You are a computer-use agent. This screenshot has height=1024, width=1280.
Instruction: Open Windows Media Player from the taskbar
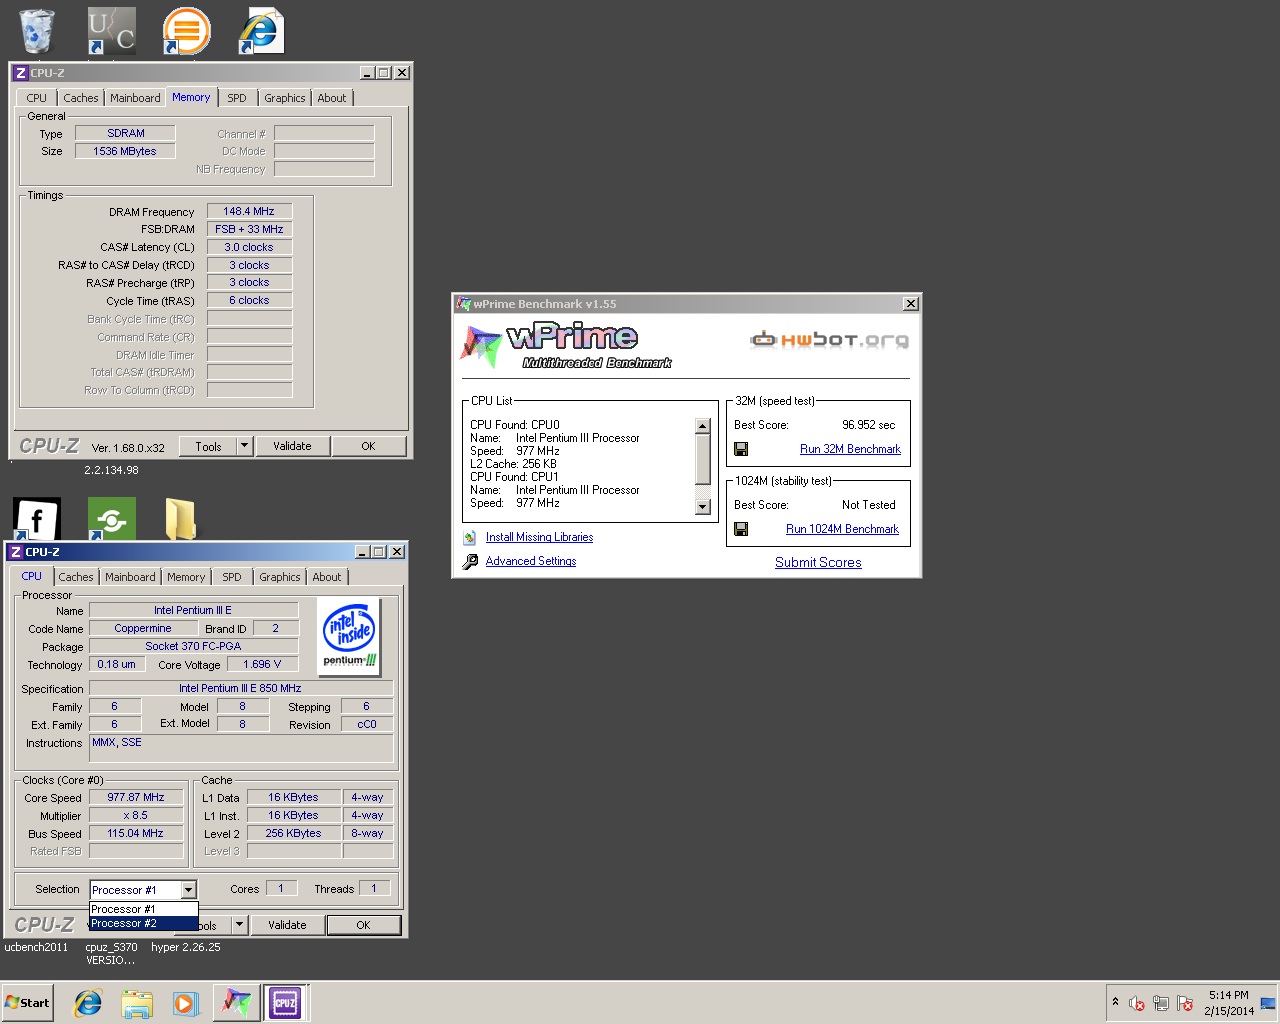[185, 1003]
